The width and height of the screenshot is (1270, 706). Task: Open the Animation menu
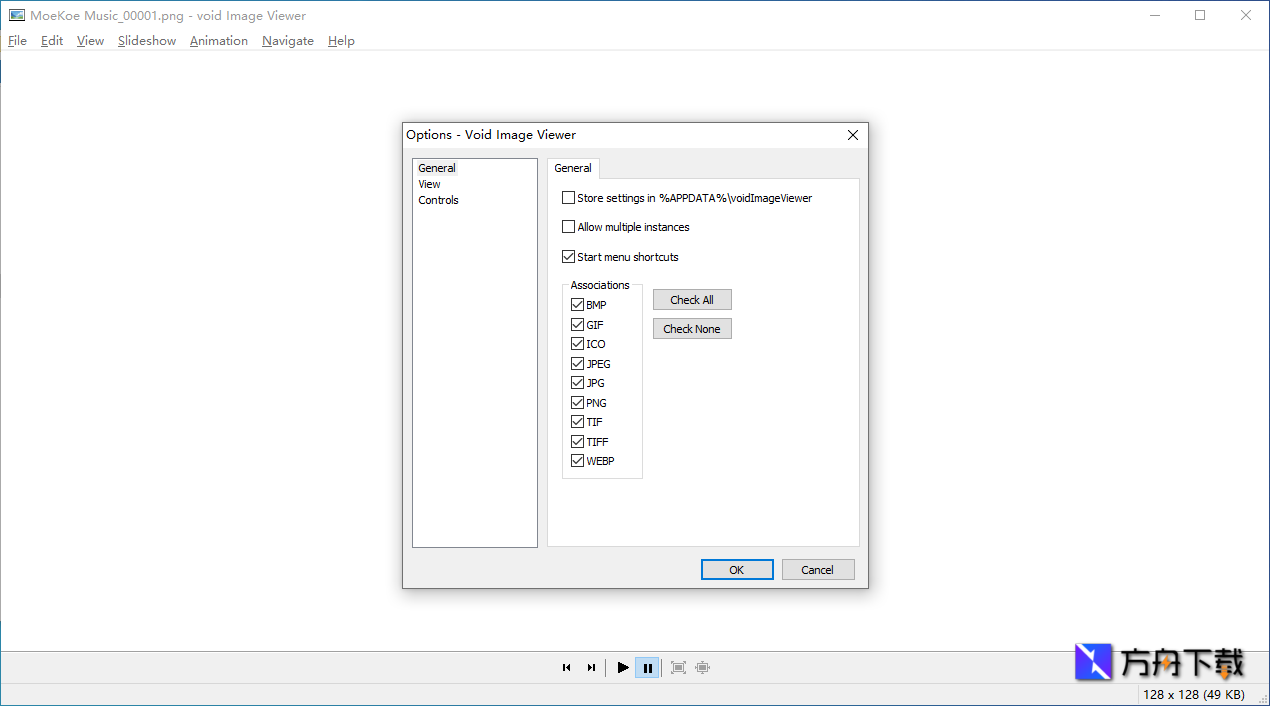click(219, 41)
